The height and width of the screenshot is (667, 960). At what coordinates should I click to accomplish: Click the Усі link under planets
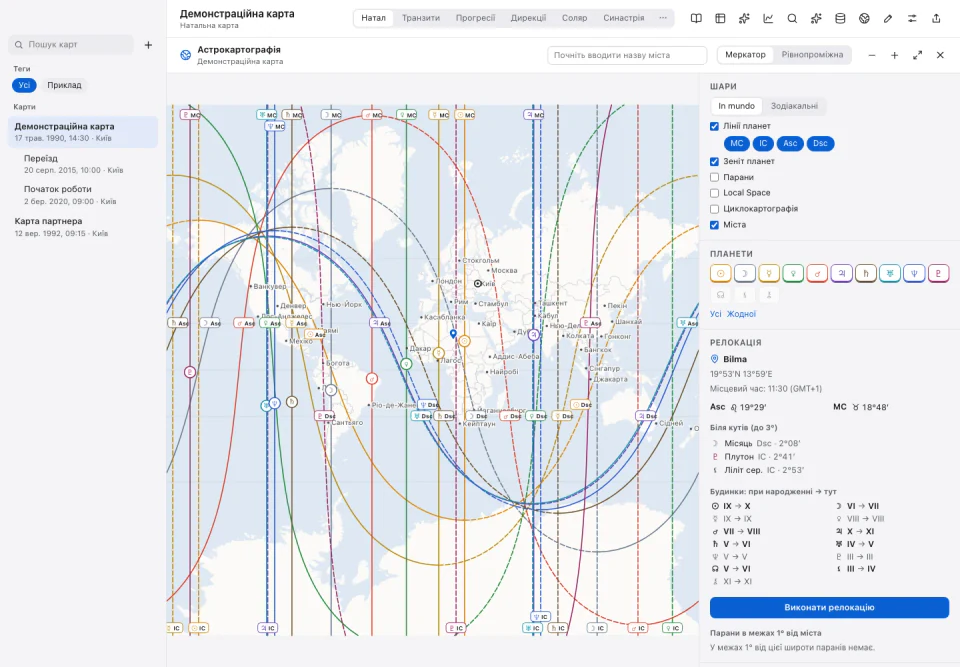click(x=715, y=314)
